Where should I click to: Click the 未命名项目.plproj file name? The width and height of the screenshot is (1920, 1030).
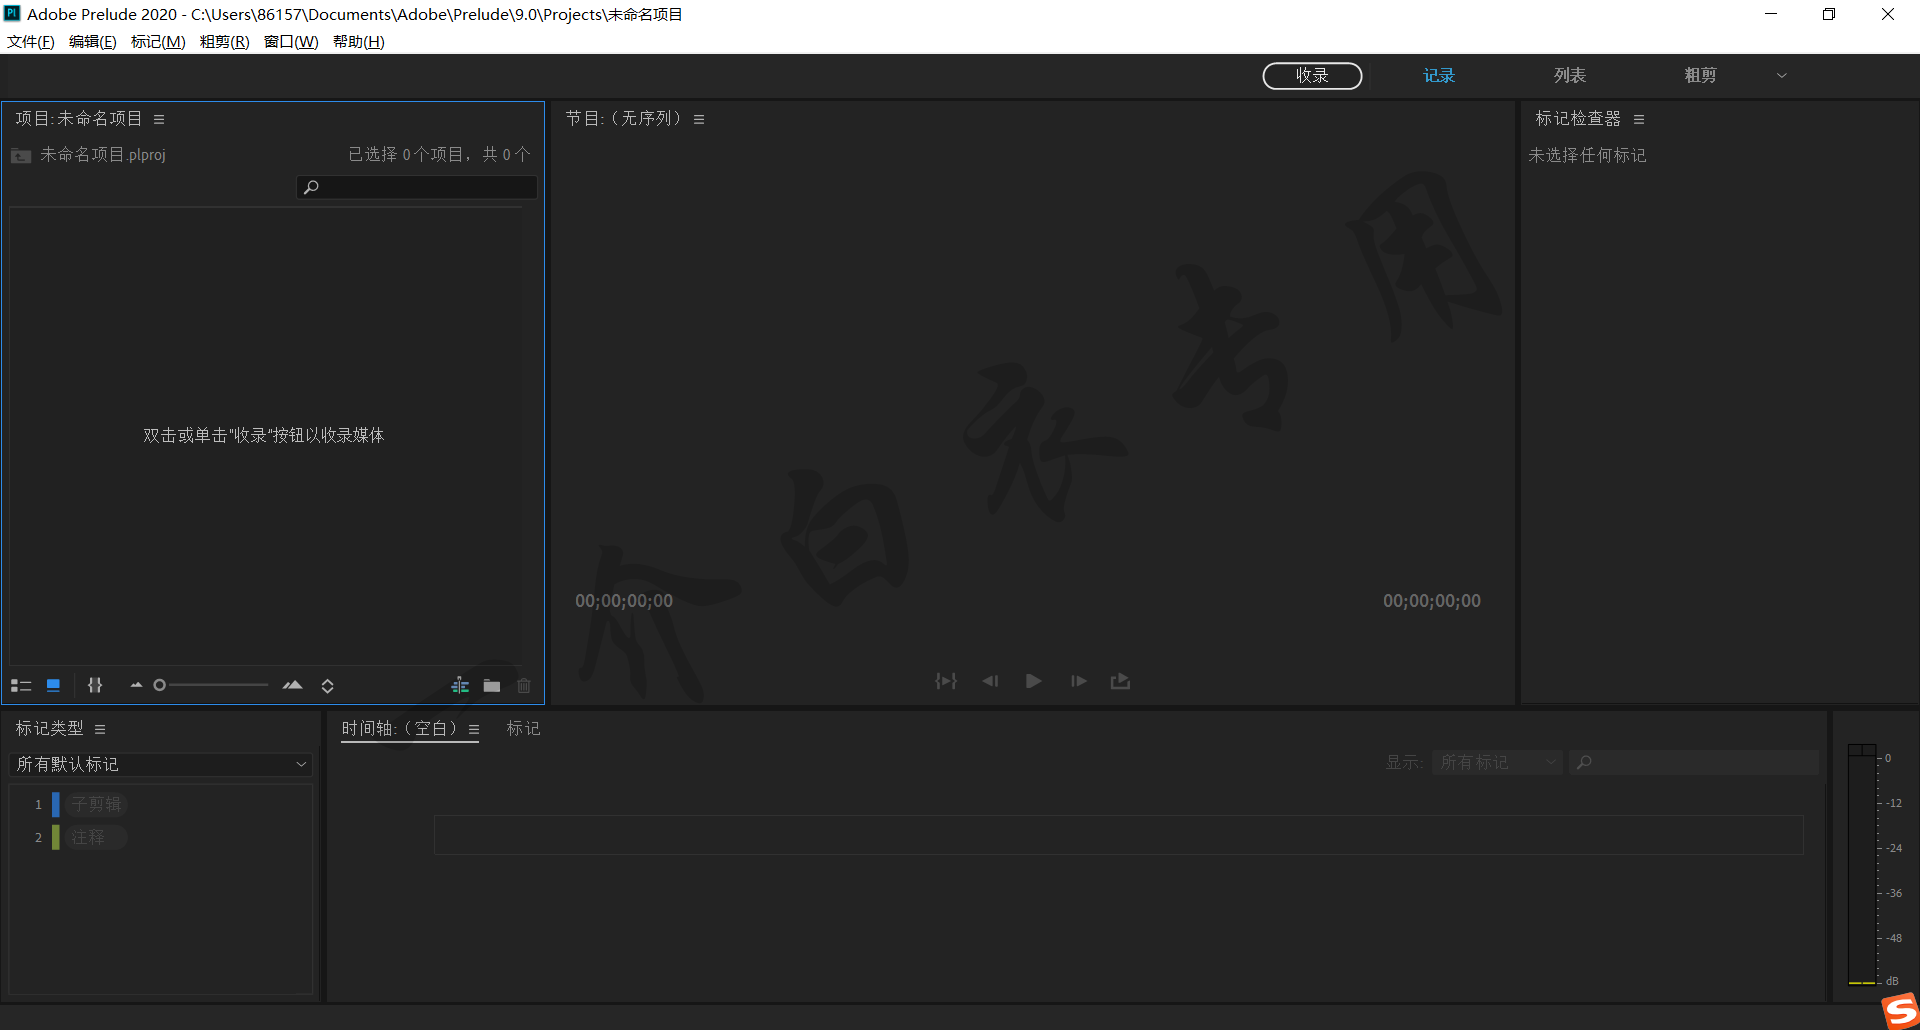(103, 155)
